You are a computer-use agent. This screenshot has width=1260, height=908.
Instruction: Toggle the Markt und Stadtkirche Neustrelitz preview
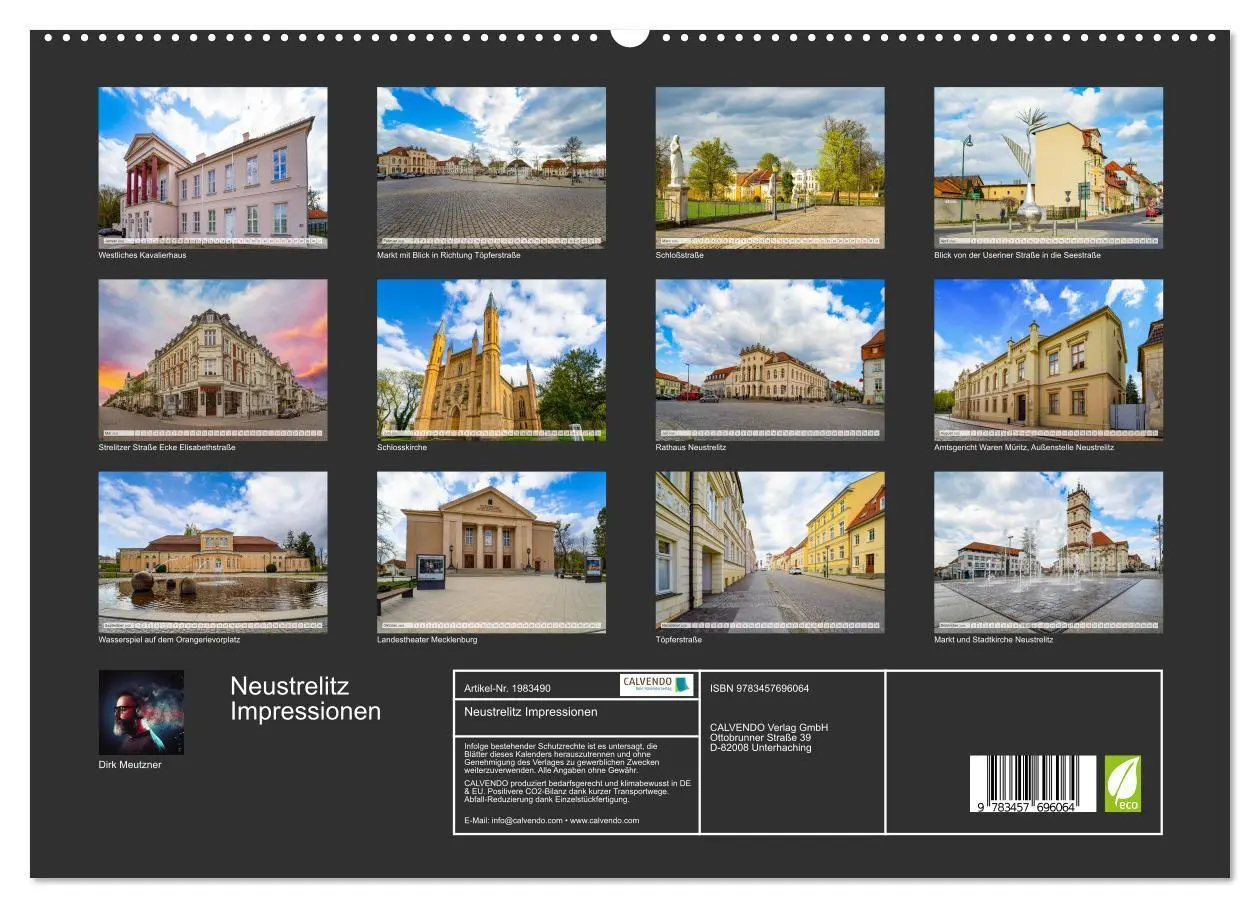point(1050,551)
